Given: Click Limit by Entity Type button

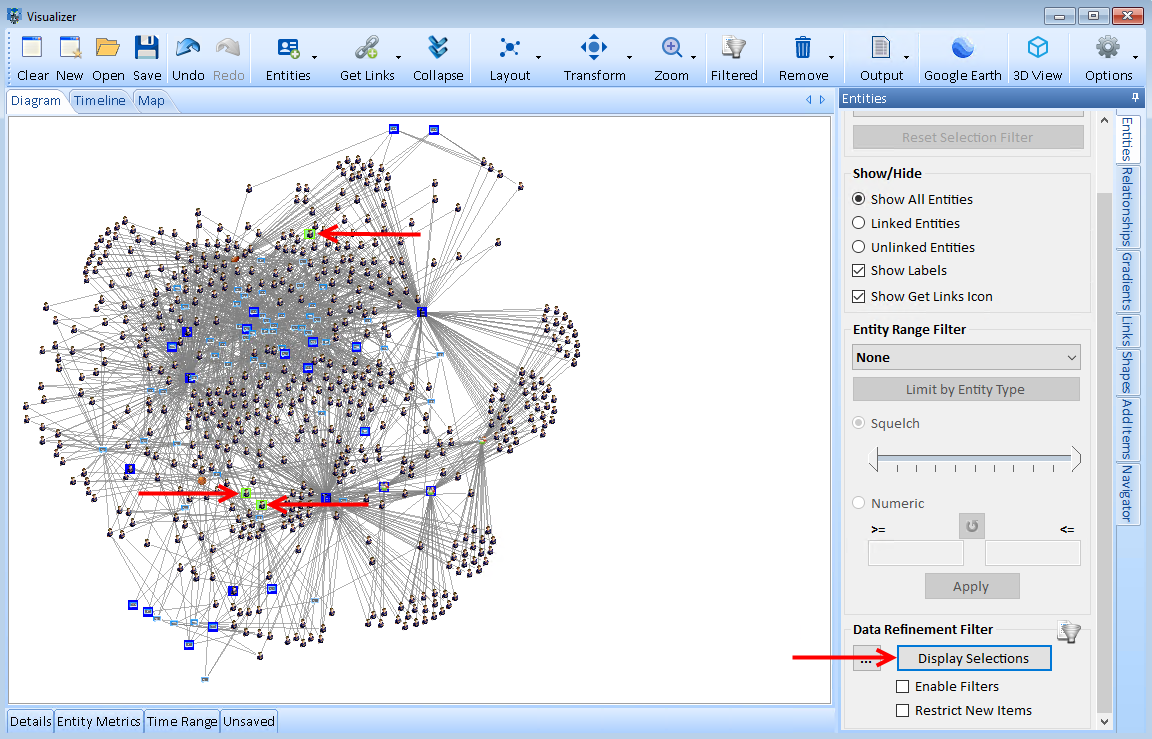Looking at the screenshot, I should coord(966,389).
